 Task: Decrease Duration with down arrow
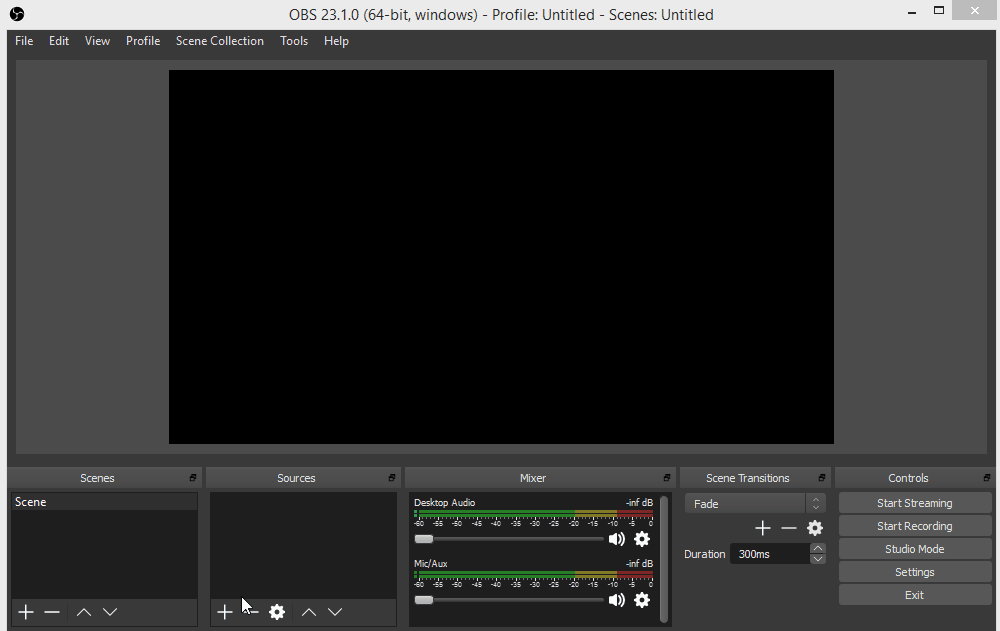(818, 559)
